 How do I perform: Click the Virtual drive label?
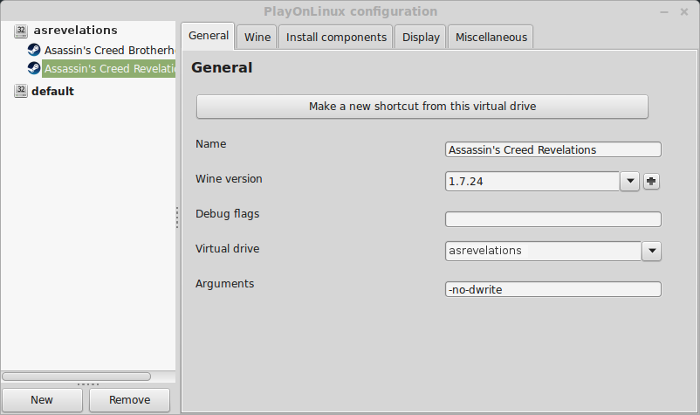(227, 249)
